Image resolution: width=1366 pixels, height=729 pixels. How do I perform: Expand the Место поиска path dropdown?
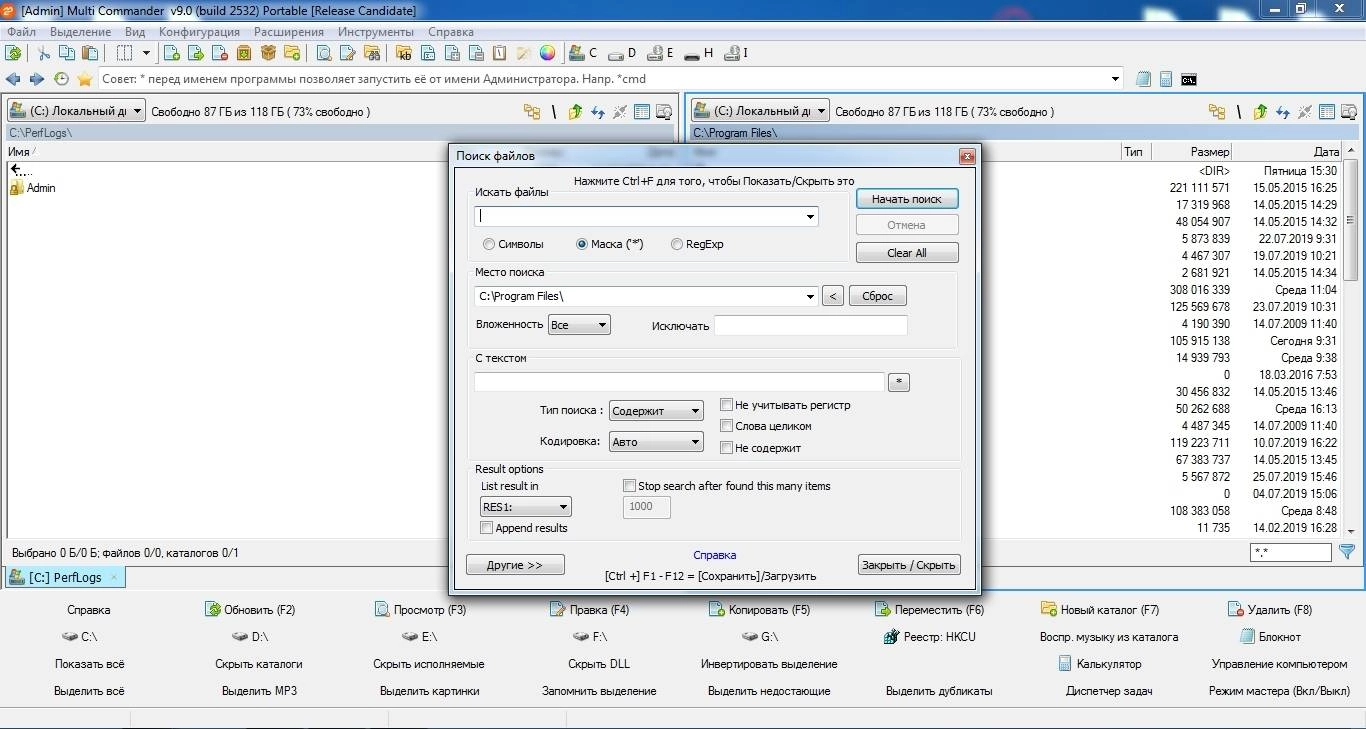pos(810,296)
